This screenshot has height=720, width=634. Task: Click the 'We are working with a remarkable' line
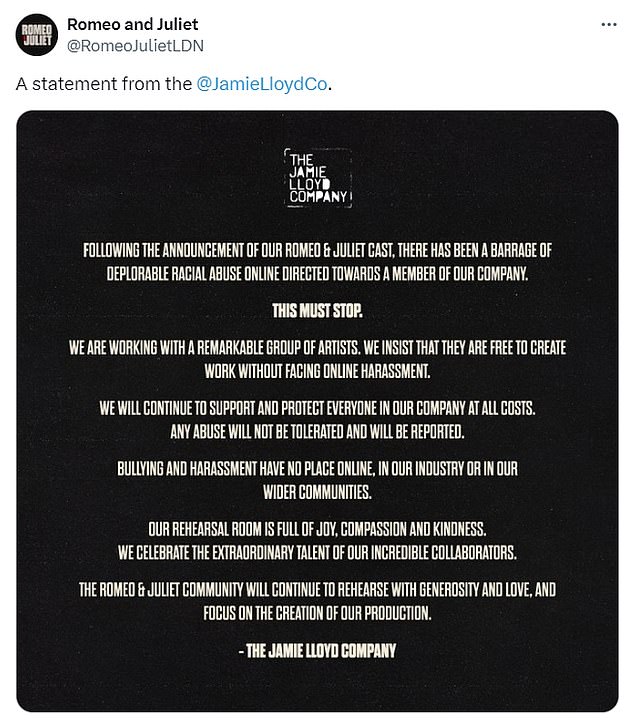(x=317, y=349)
